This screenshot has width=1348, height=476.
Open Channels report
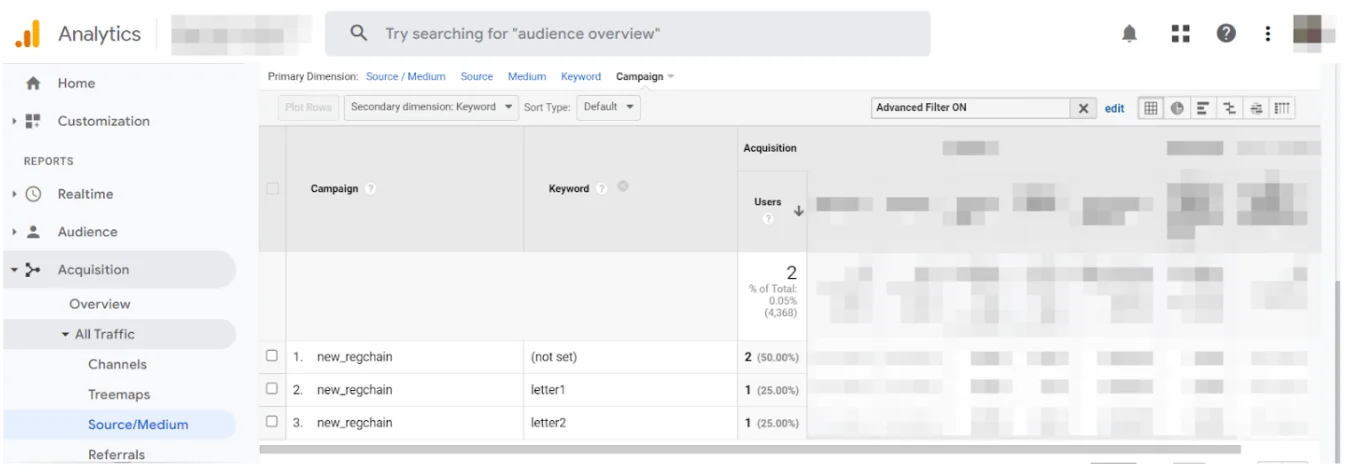click(117, 365)
